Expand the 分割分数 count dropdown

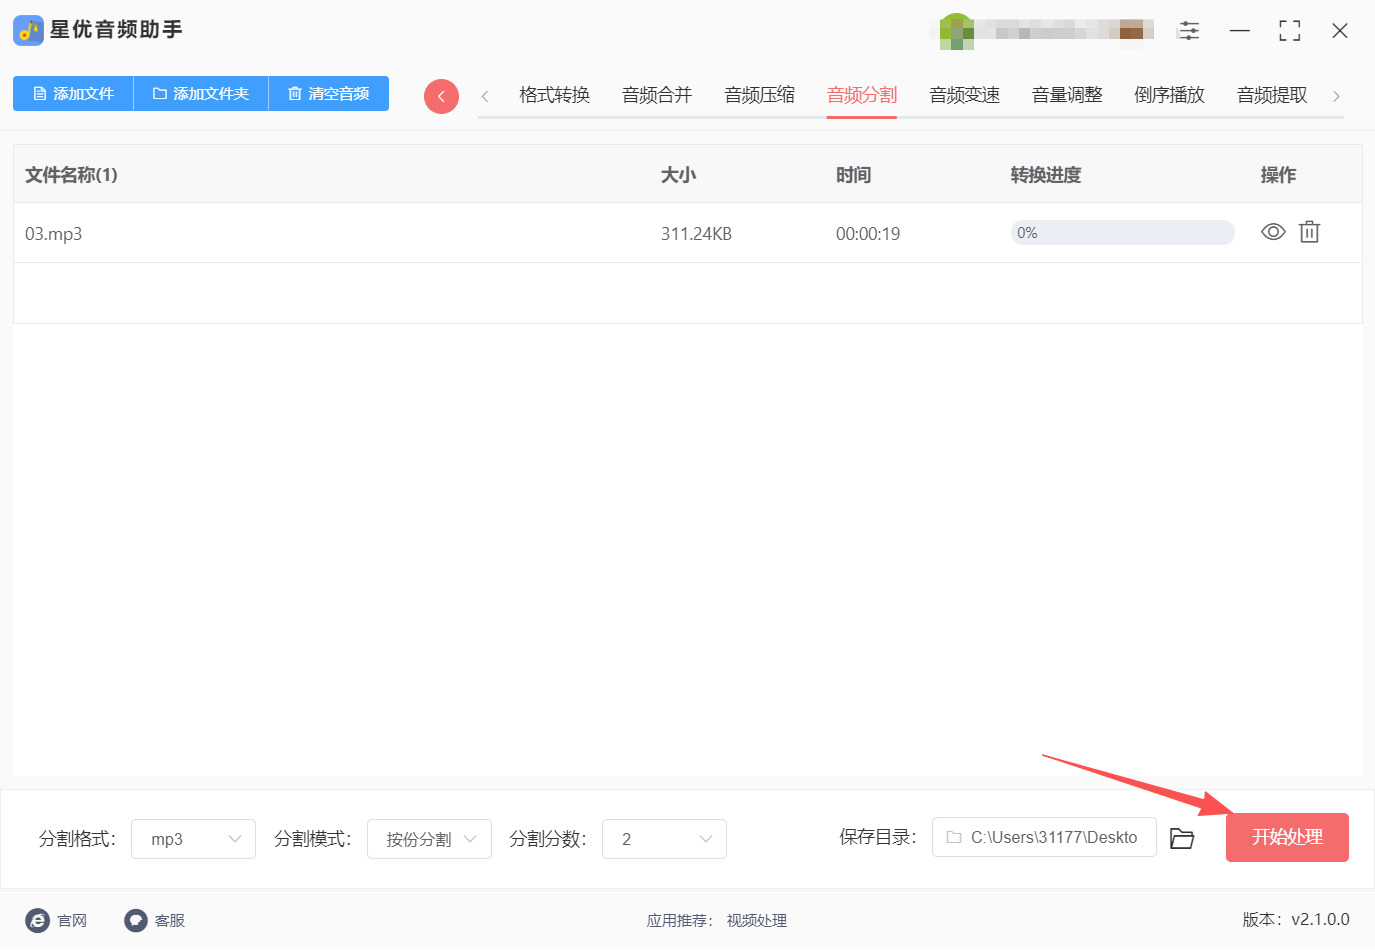[x=664, y=838]
